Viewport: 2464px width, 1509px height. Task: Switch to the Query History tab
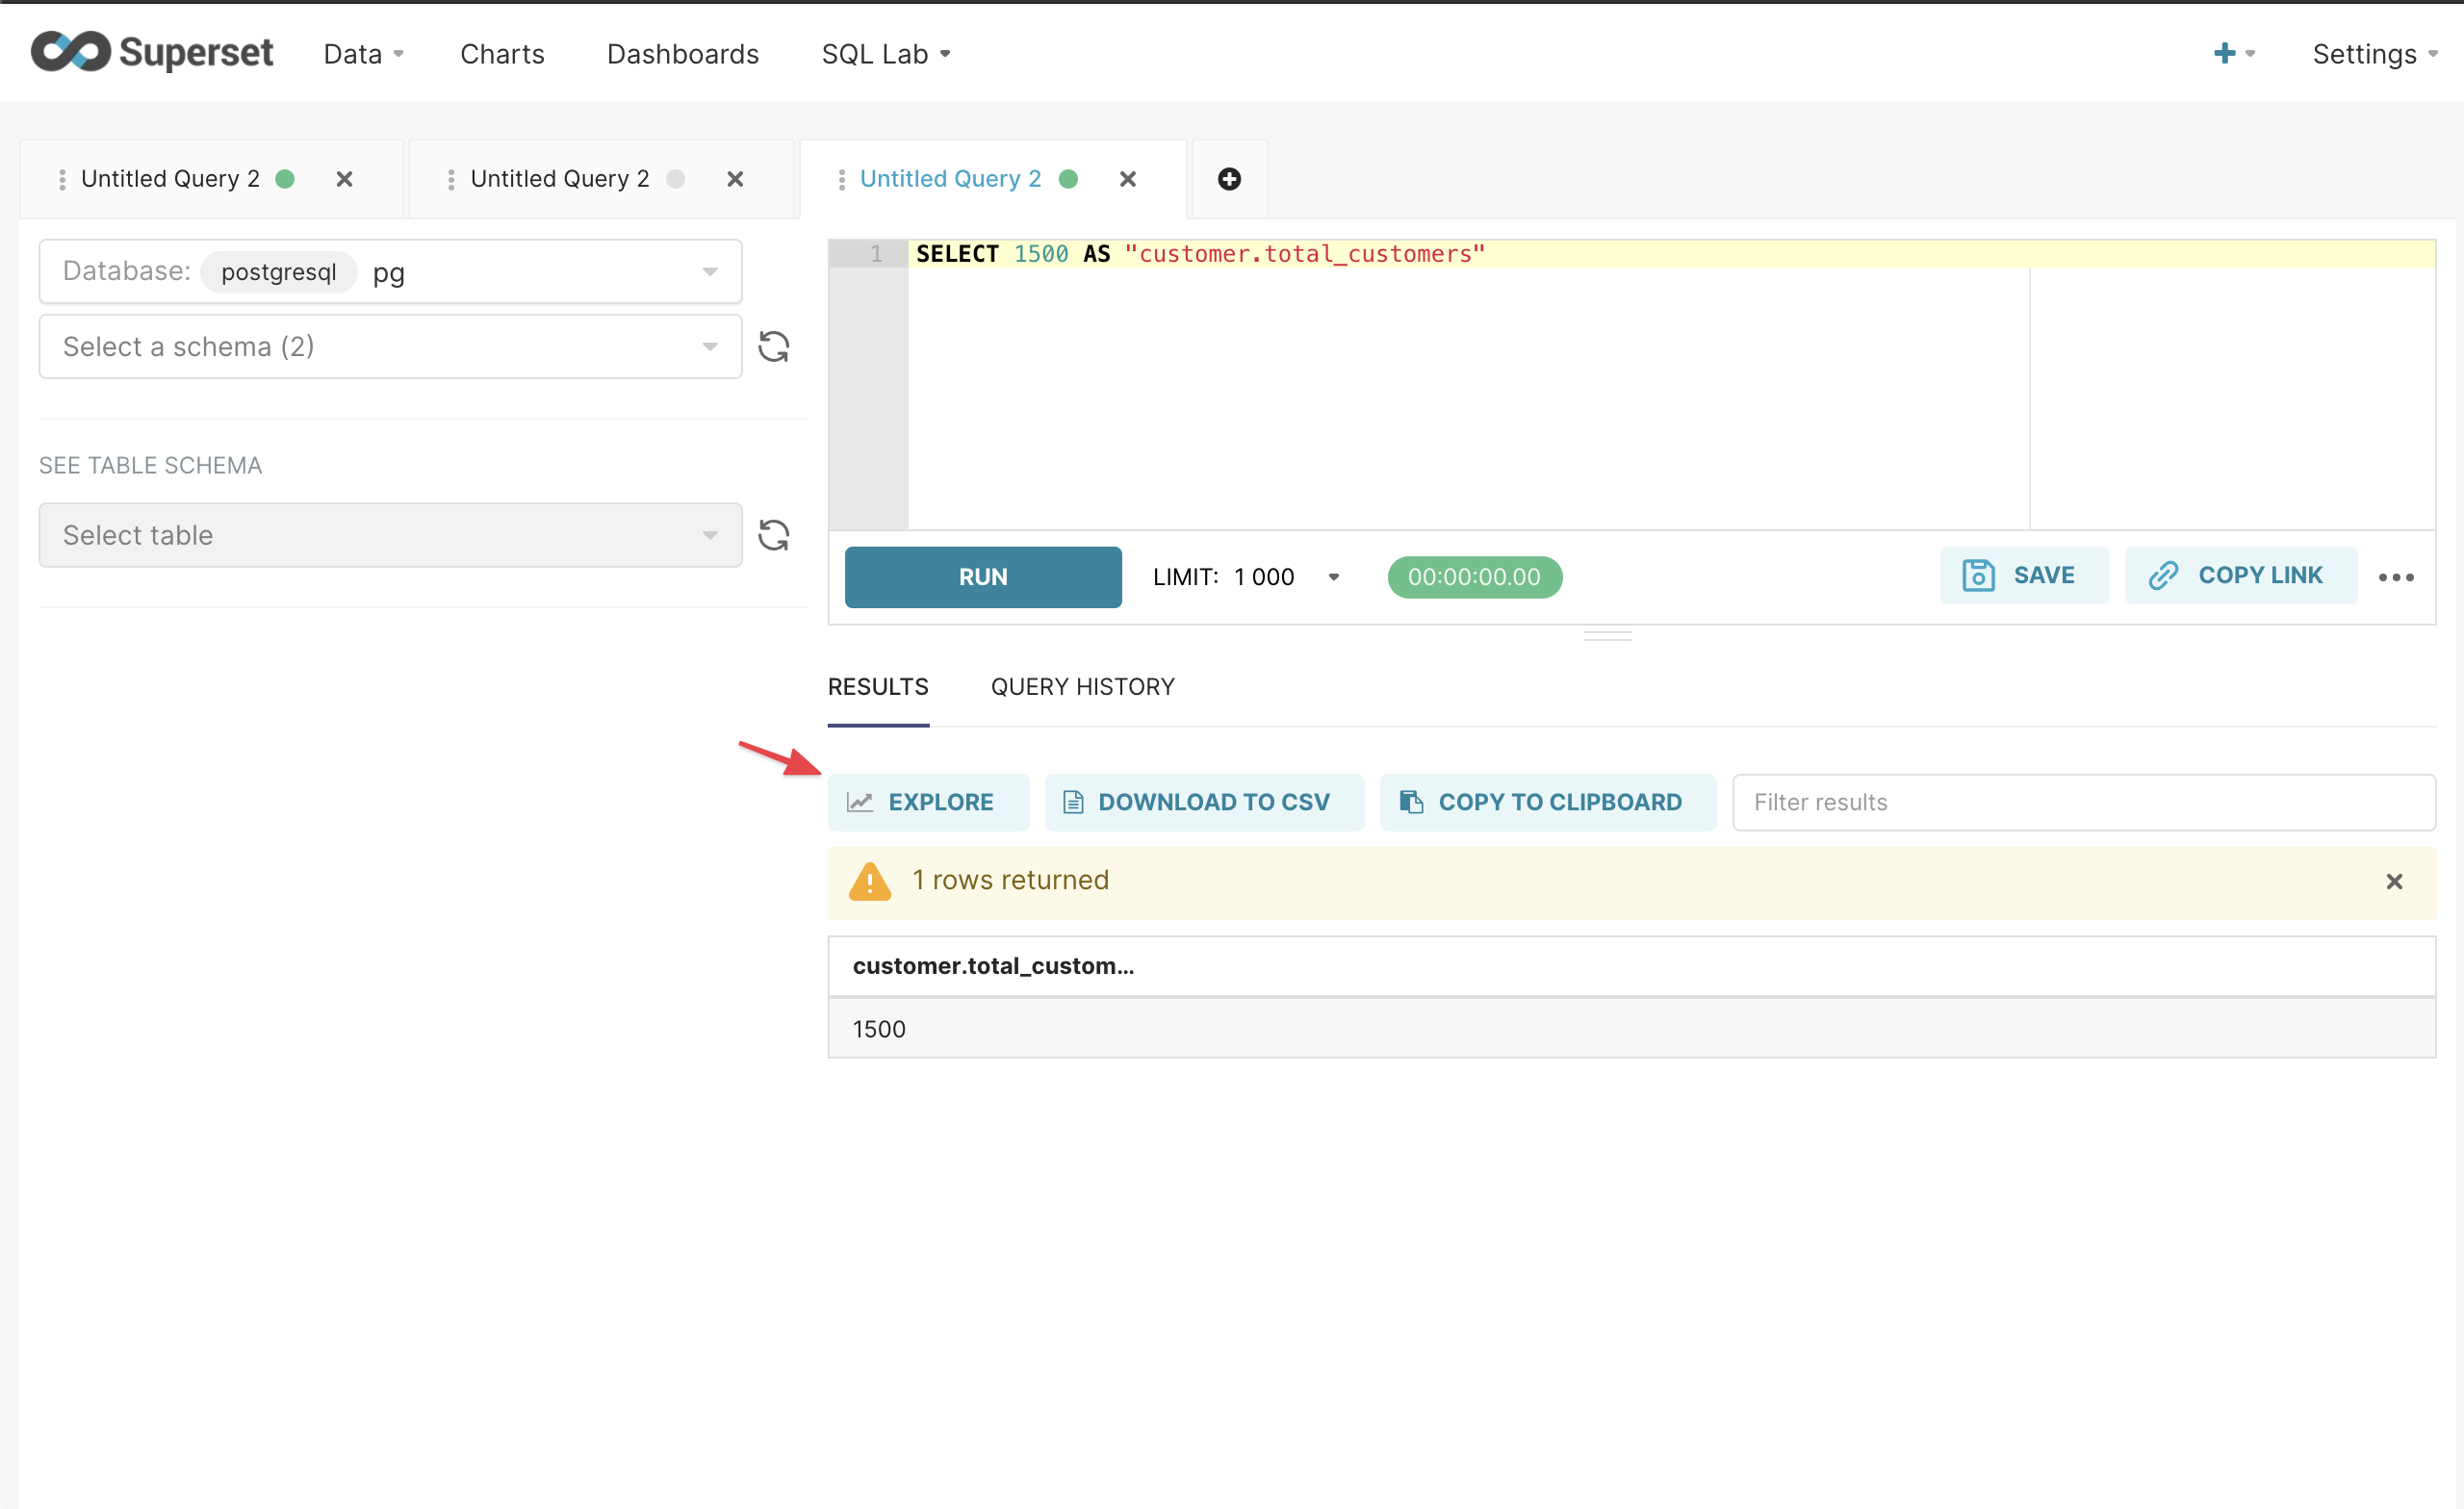pos(1082,687)
